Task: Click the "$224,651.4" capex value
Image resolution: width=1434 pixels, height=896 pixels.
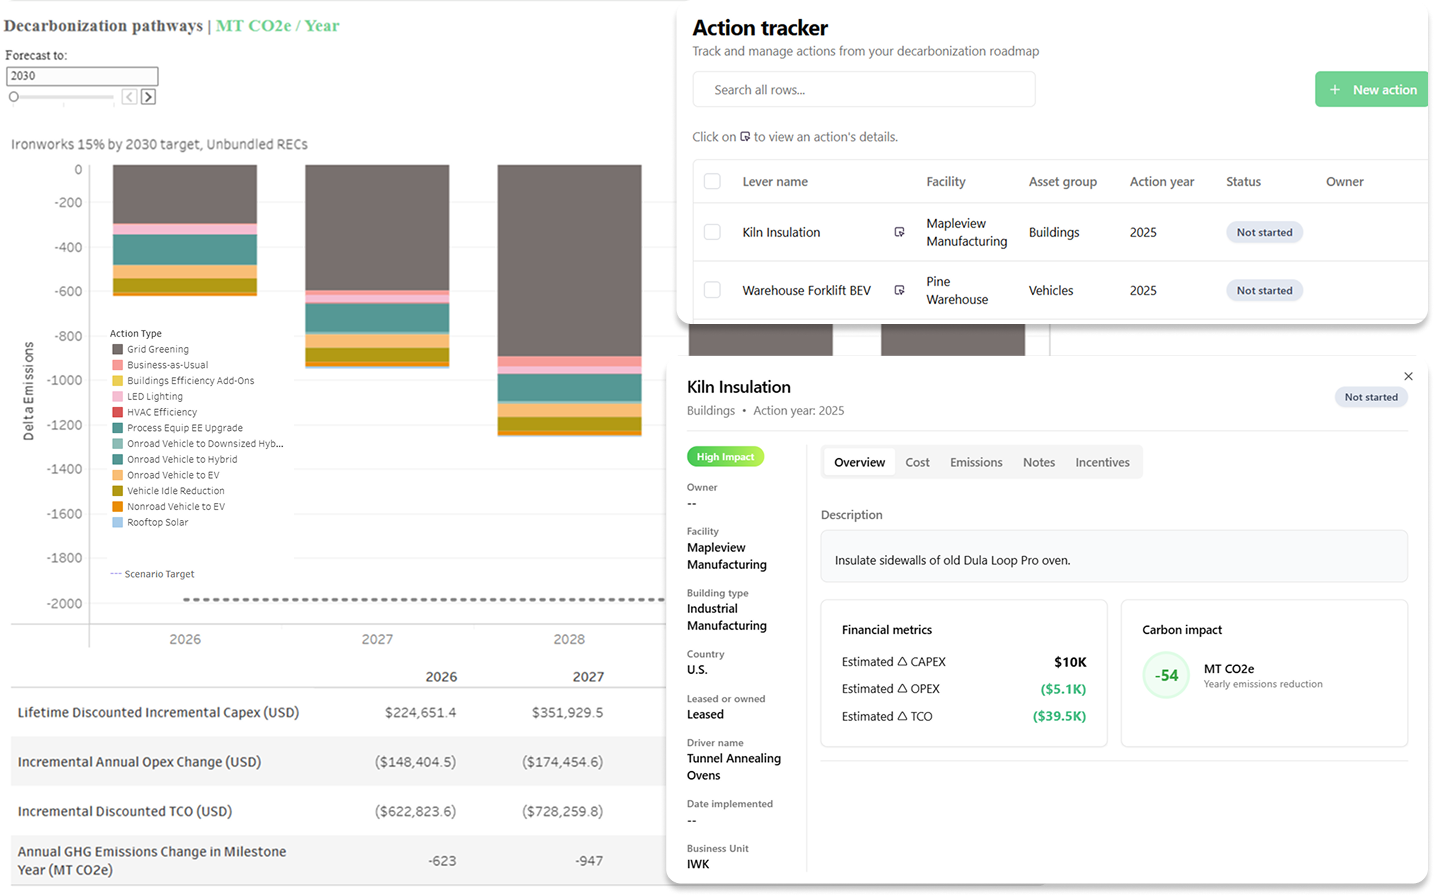Action: click(x=420, y=712)
